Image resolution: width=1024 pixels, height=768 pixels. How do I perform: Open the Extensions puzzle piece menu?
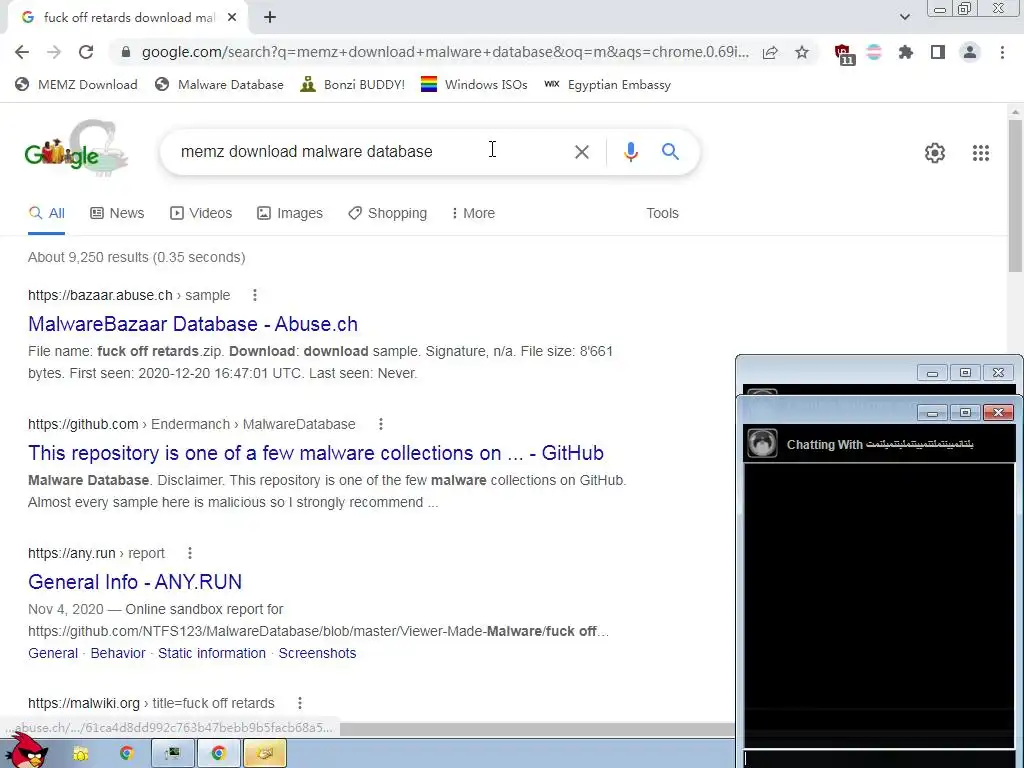pyautogui.click(x=906, y=52)
